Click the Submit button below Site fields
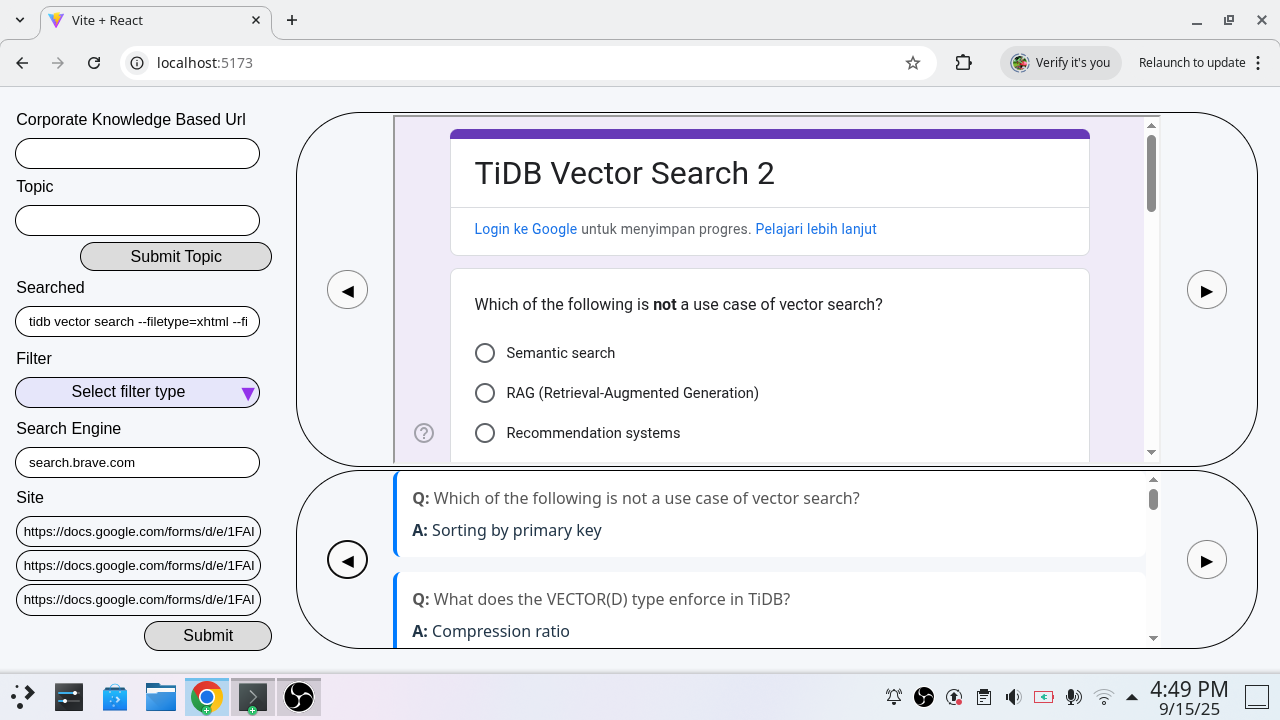 tap(208, 635)
